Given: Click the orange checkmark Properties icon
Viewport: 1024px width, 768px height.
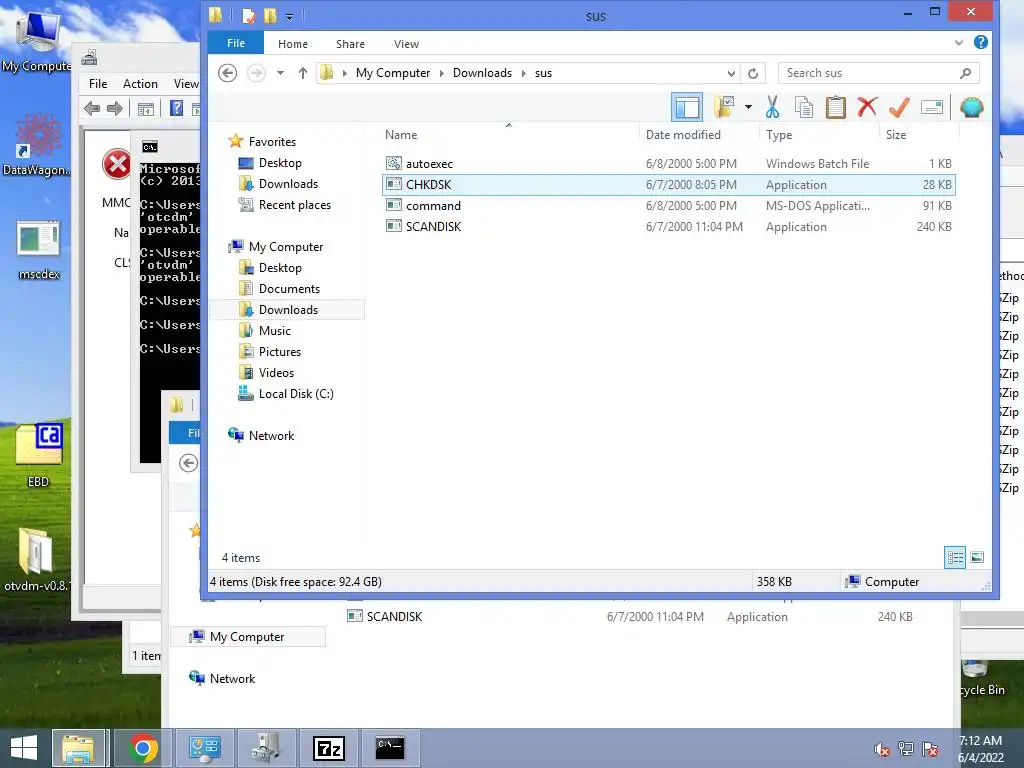Looking at the screenshot, I should coord(899,107).
